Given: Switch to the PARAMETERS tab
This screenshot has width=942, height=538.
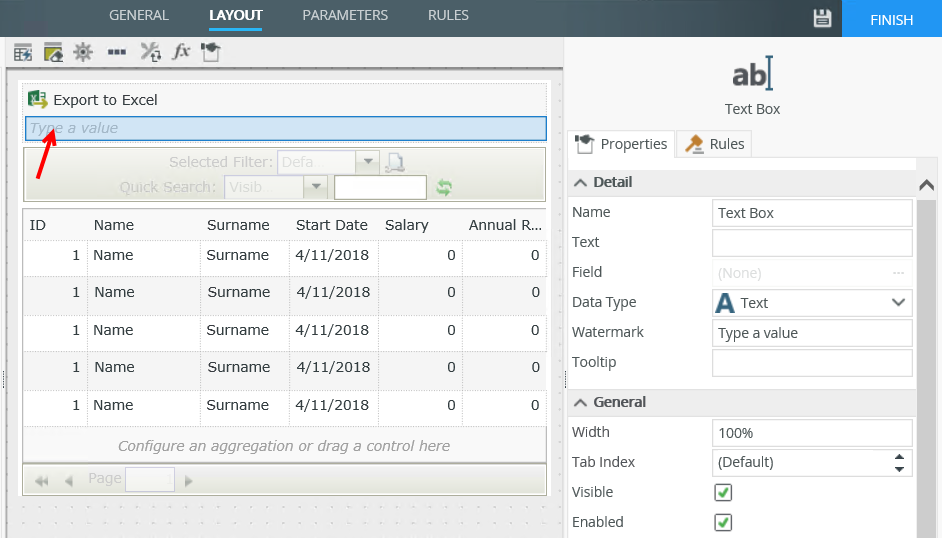Looking at the screenshot, I should (x=345, y=16).
